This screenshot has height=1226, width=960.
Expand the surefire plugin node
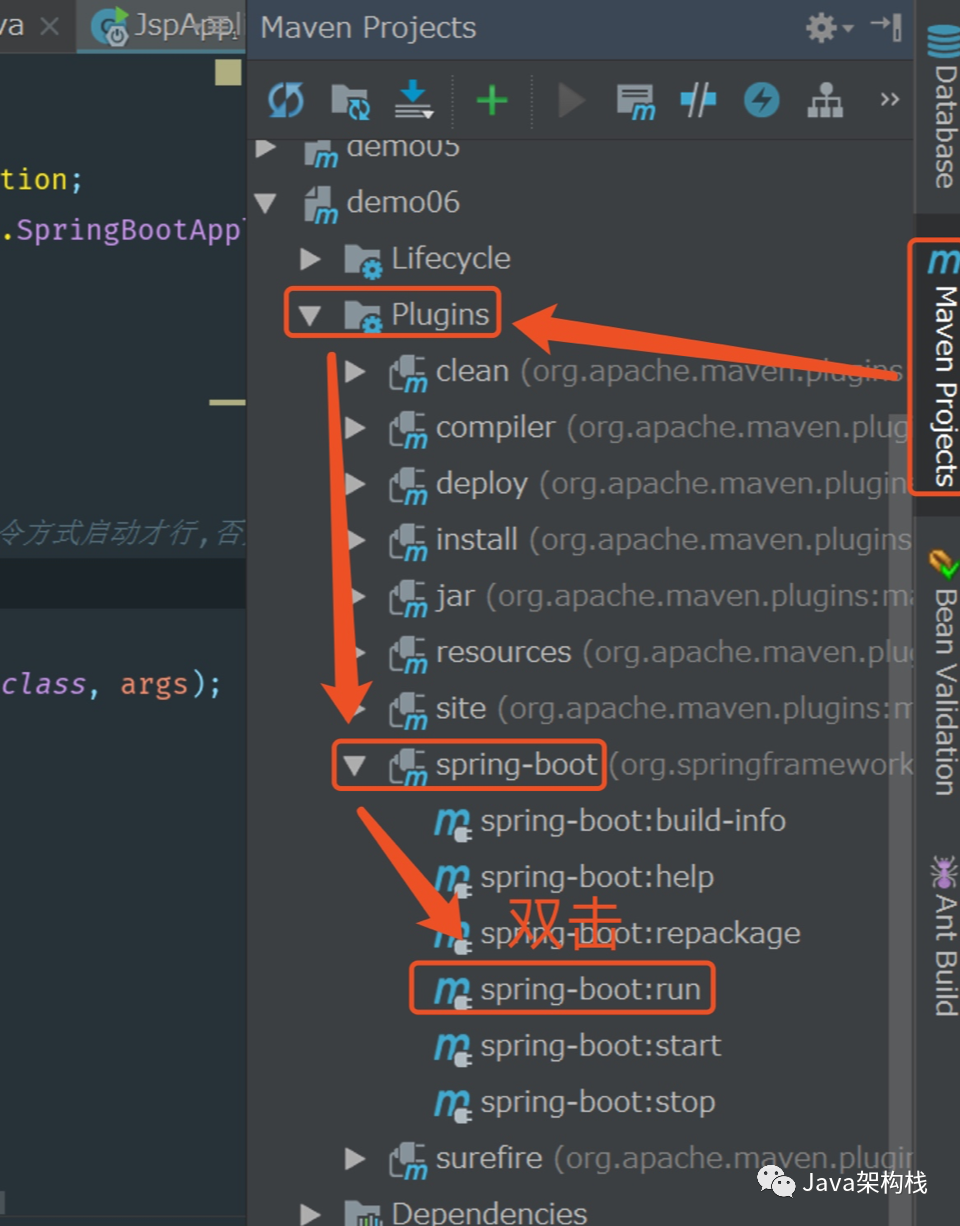[x=354, y=1159]
